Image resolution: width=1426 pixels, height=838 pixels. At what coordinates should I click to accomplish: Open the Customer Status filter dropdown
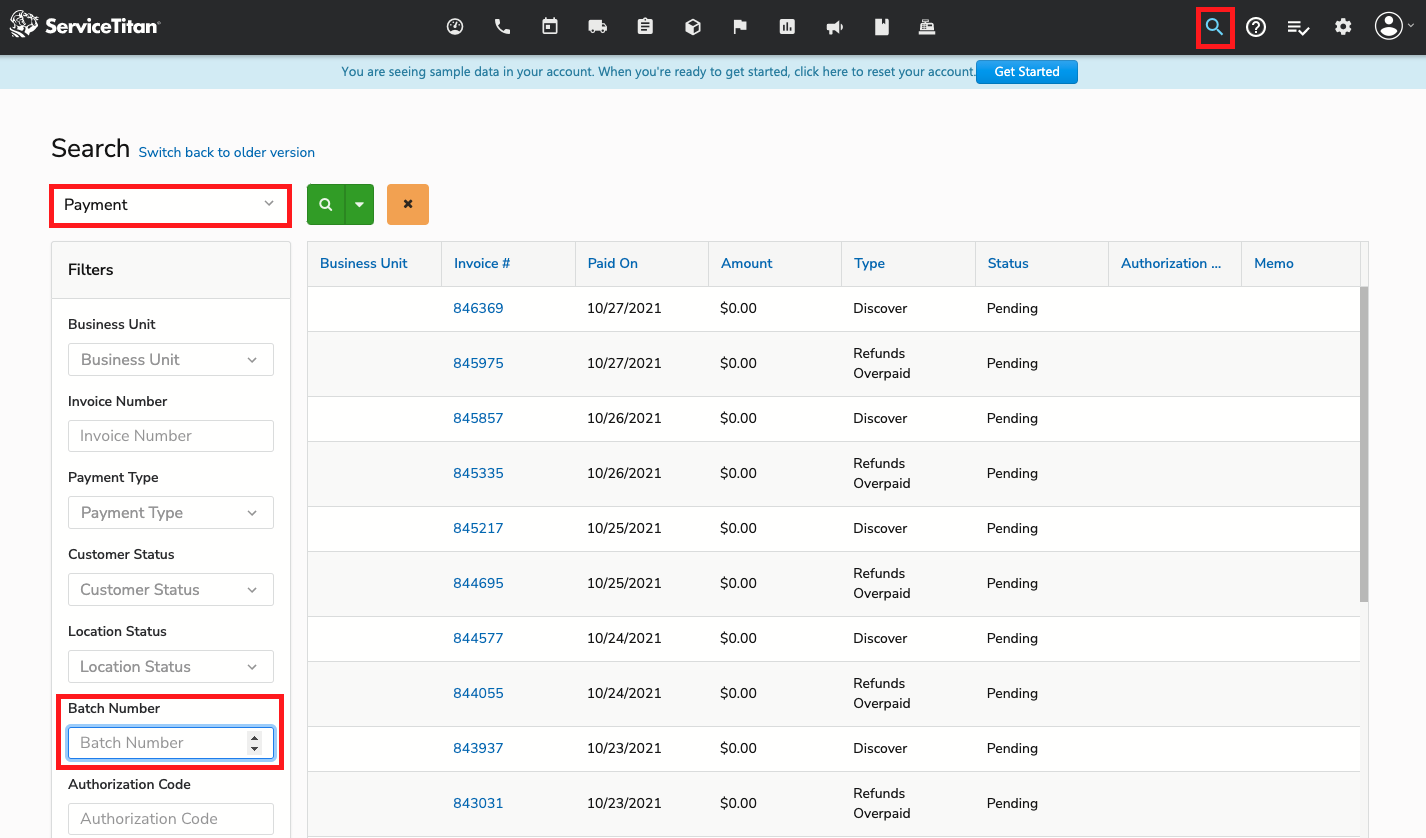[171, 590]
